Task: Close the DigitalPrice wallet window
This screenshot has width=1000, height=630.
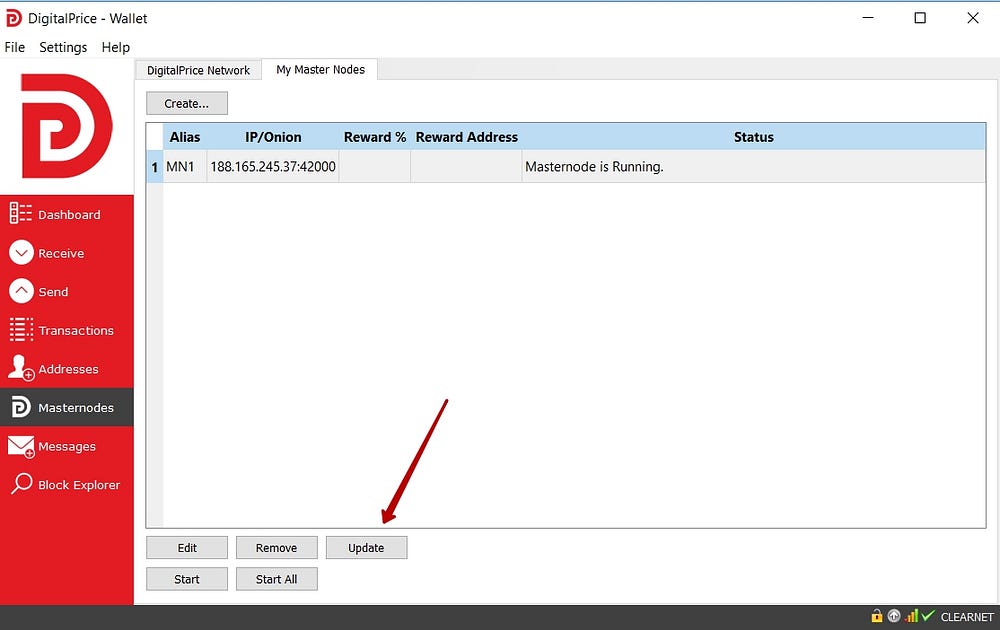Action: point(973,18)
